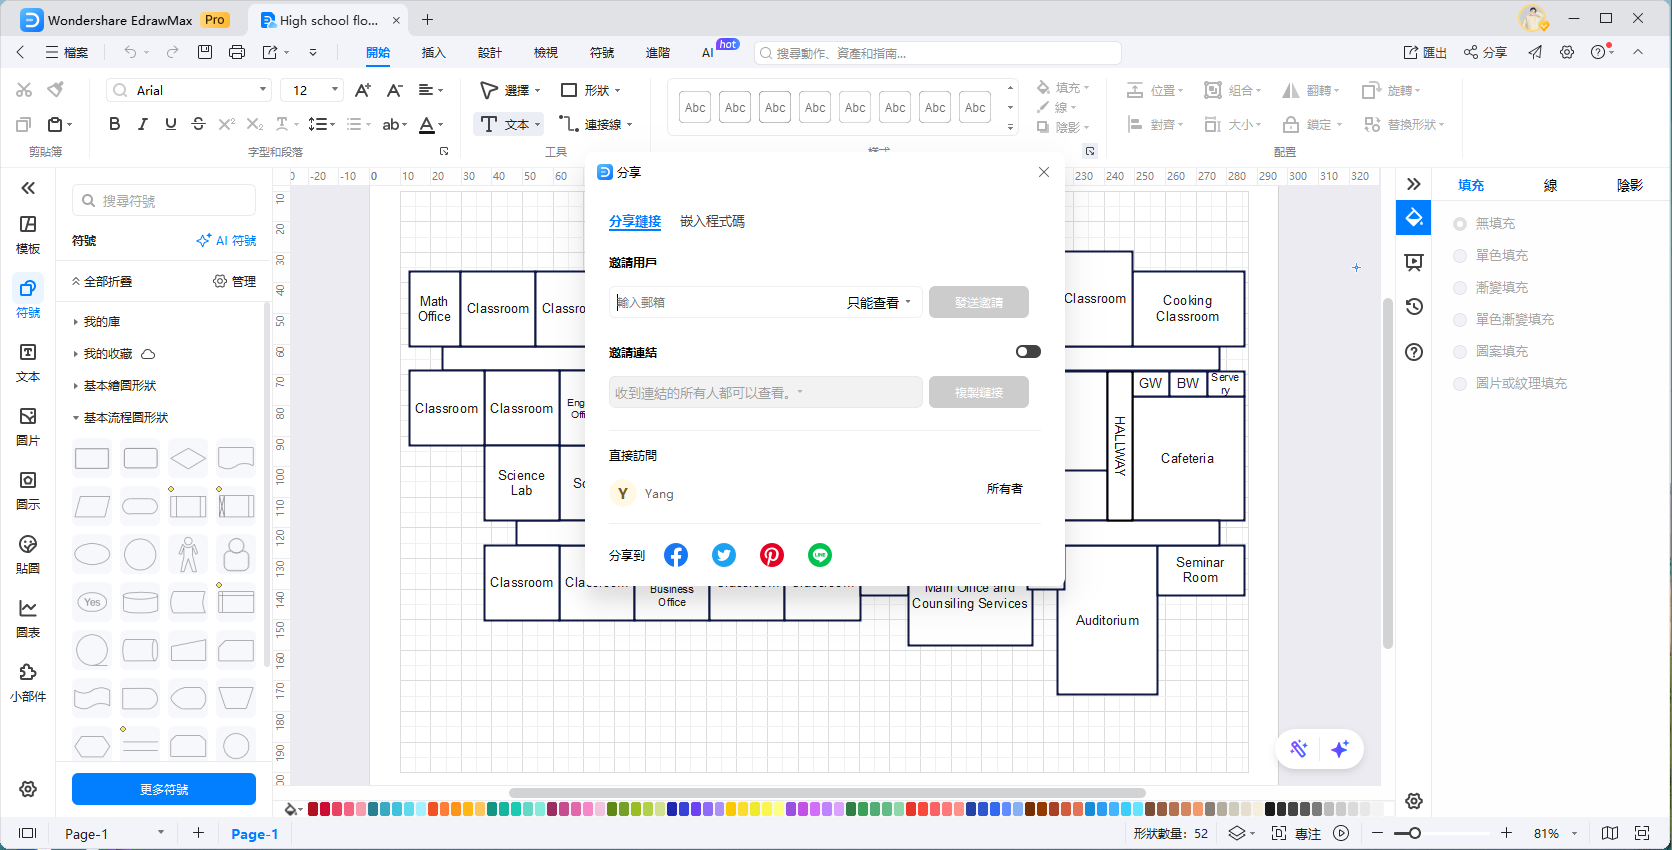Select the 無填充 fill option

(1460, 224)
